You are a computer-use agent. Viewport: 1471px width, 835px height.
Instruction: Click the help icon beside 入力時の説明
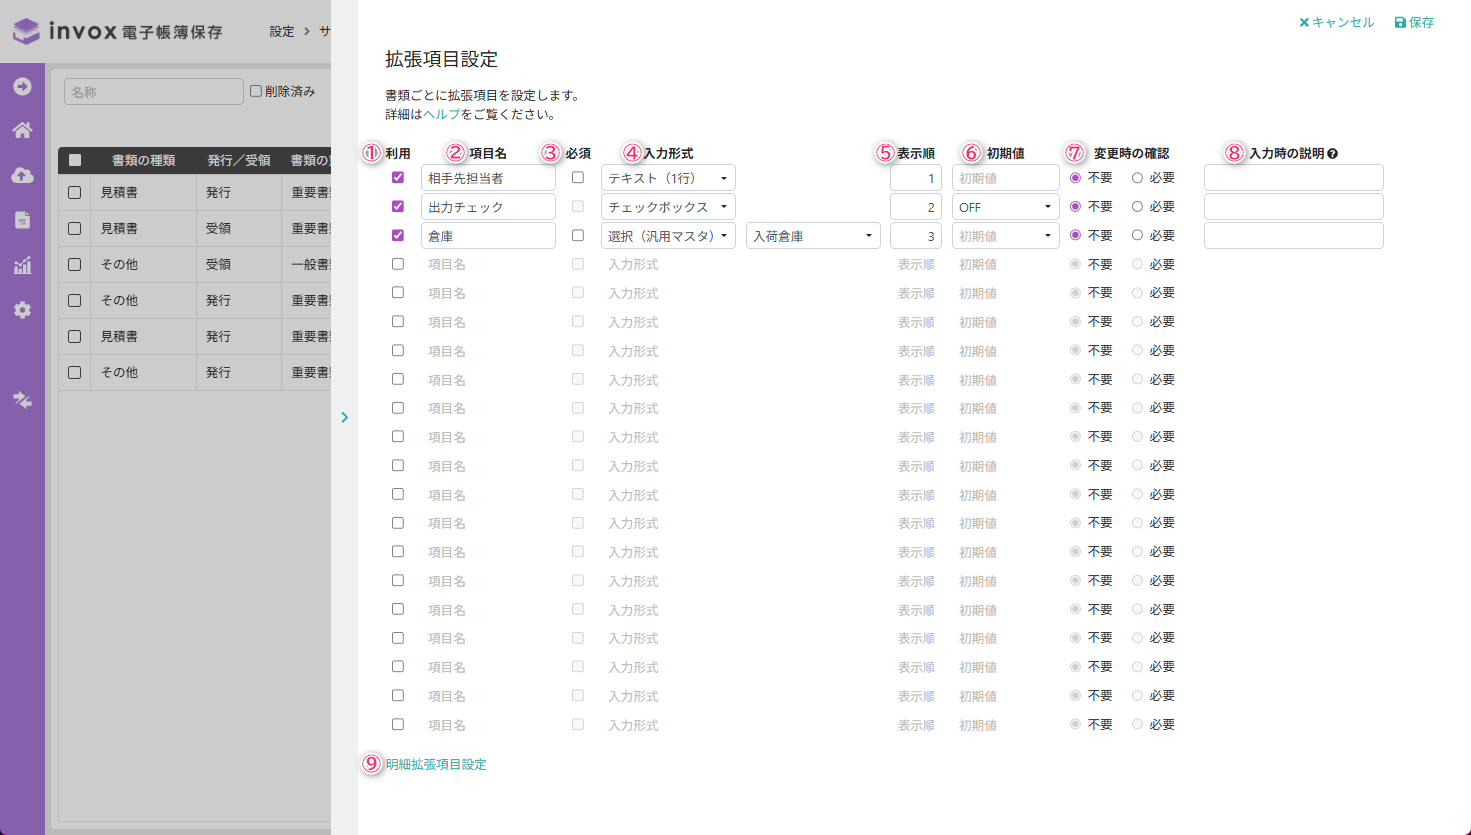point(1332,154)
